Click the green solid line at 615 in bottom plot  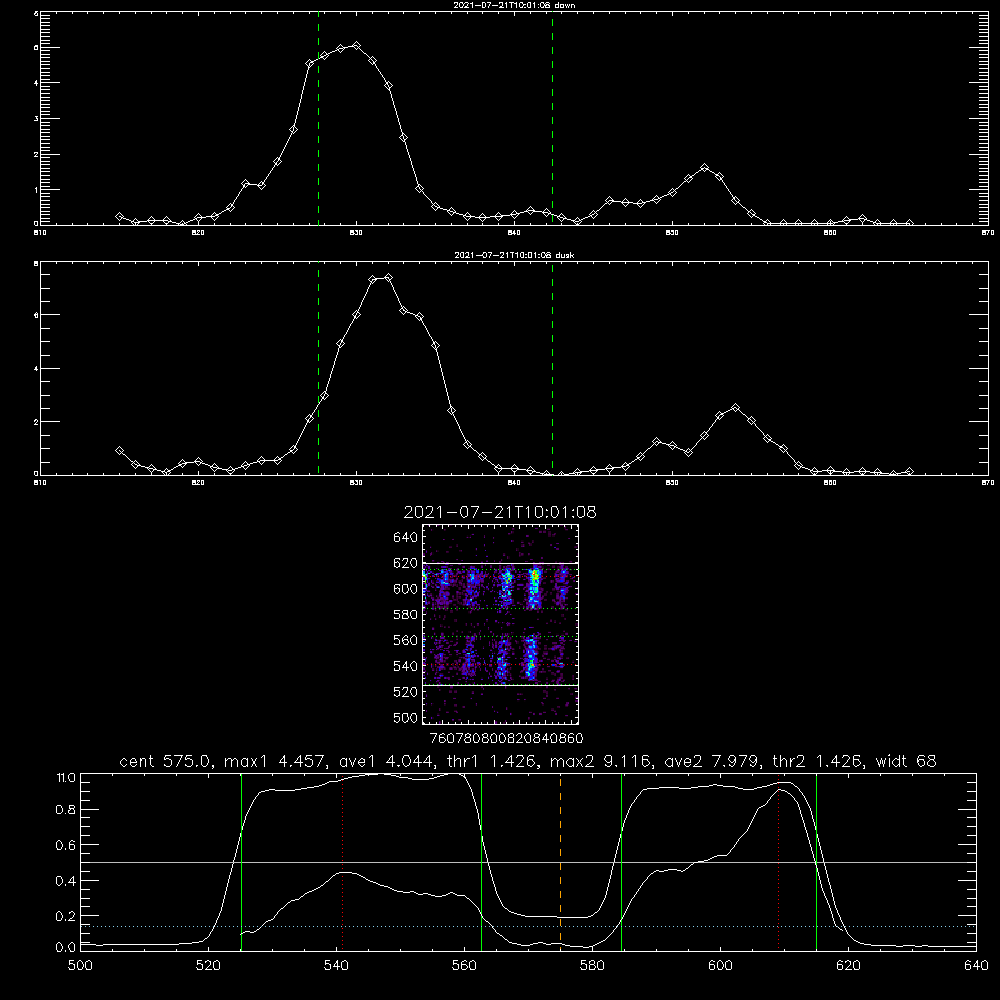pyautogui.click(x=816, y=862)
